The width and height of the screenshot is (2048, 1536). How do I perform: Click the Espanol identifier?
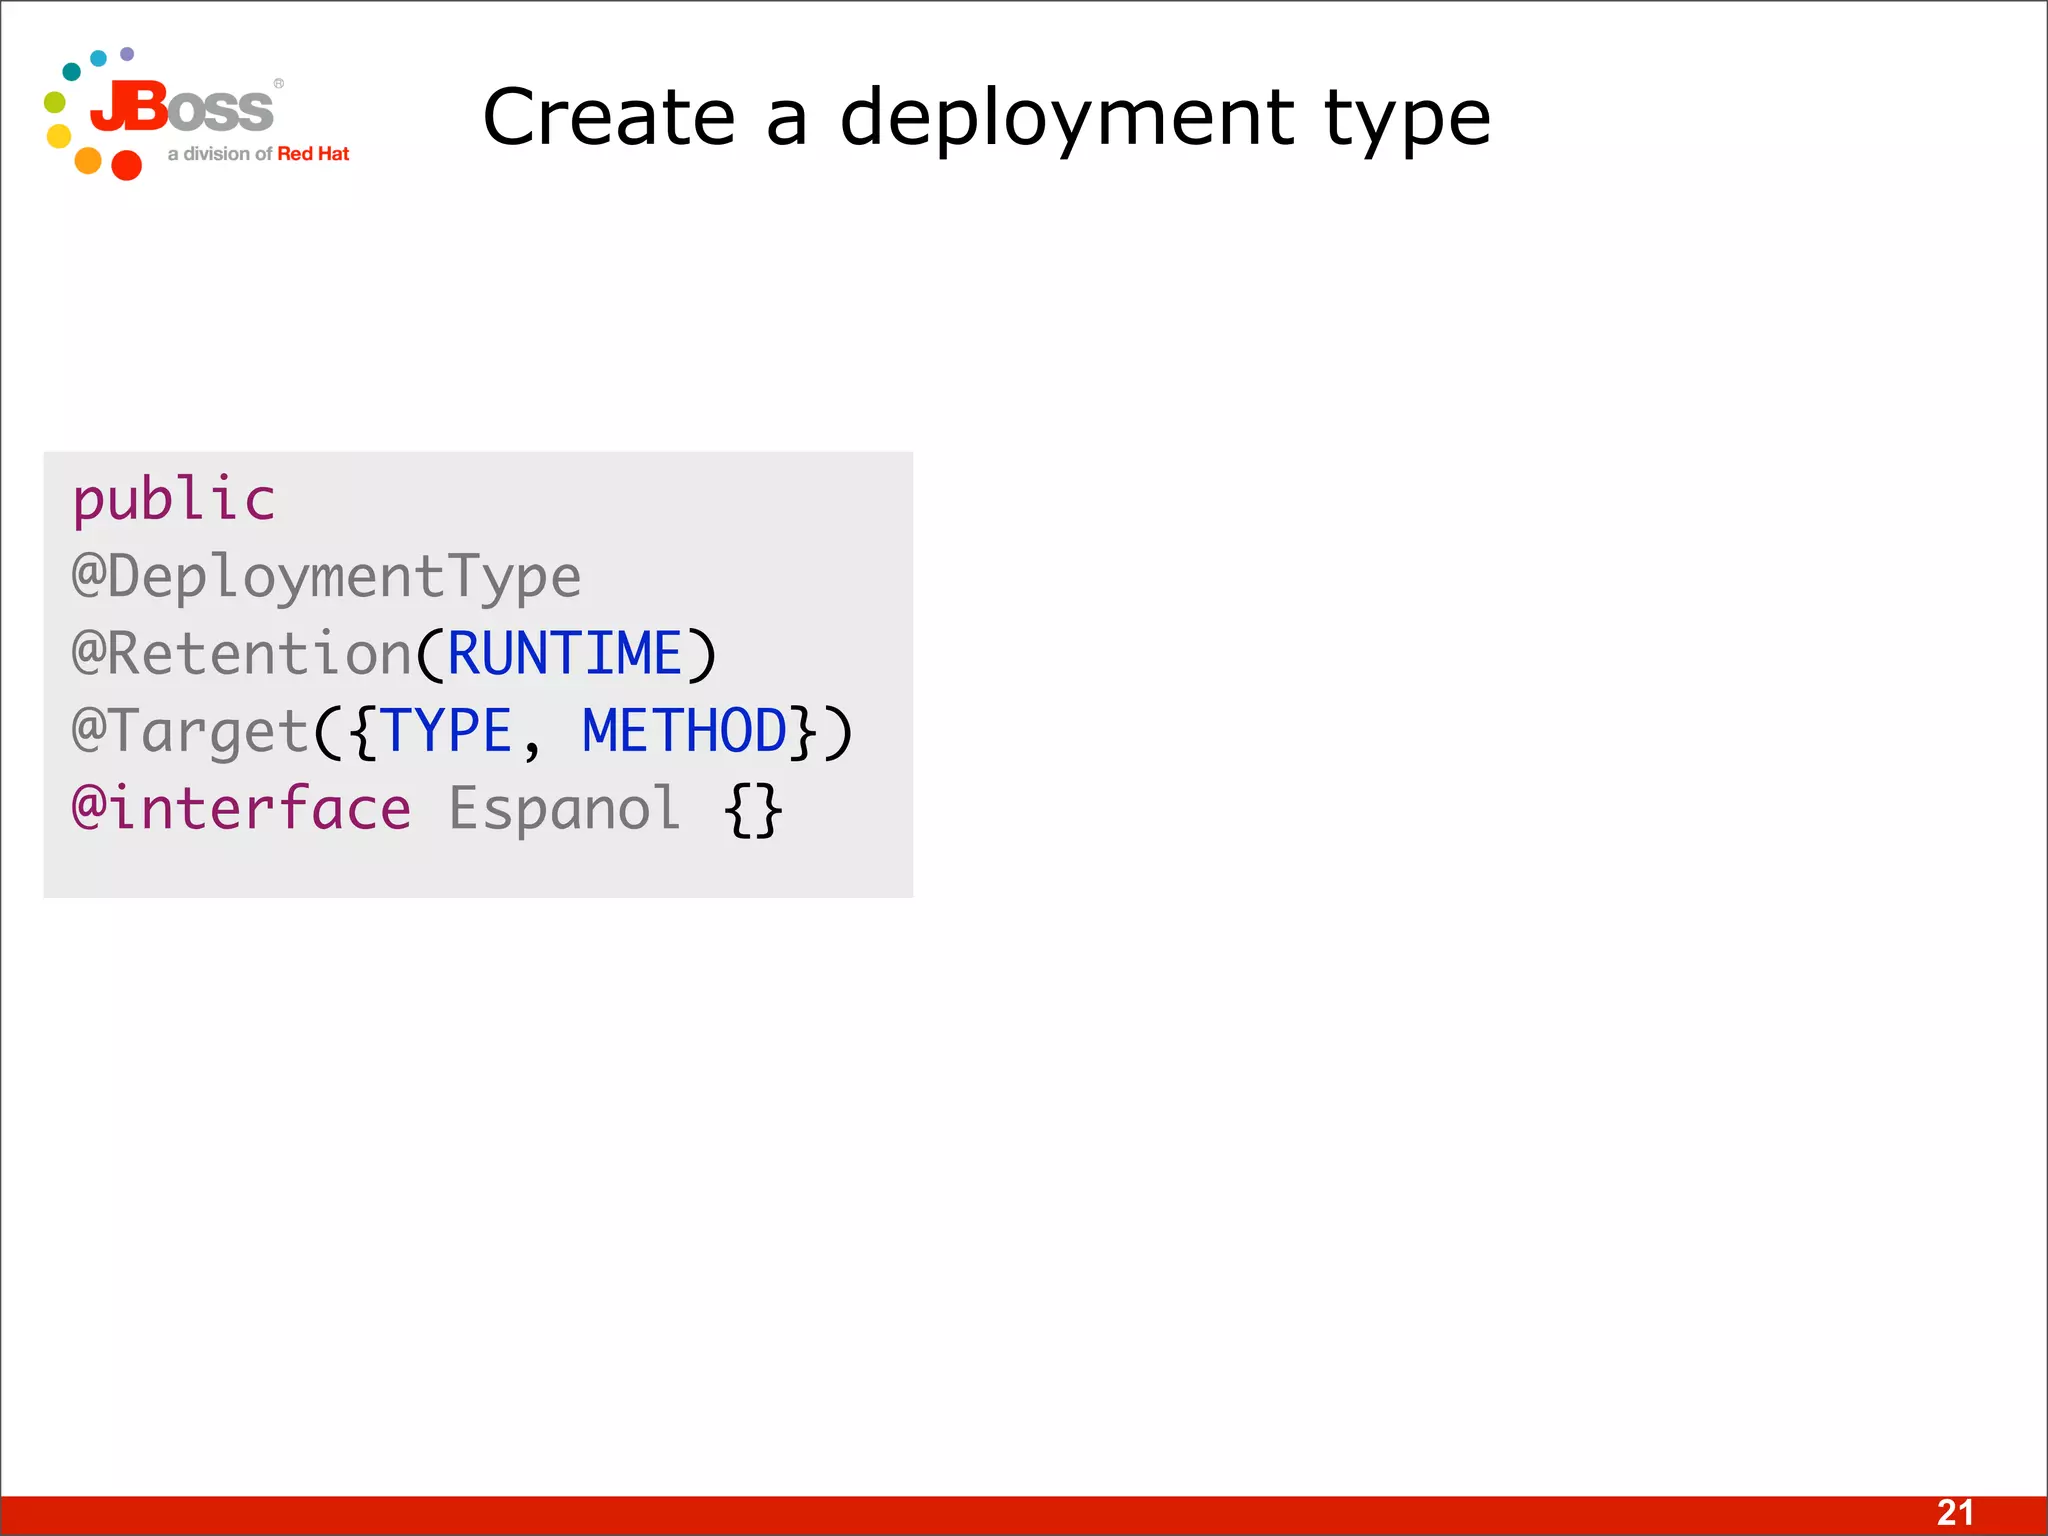(564, 808)
